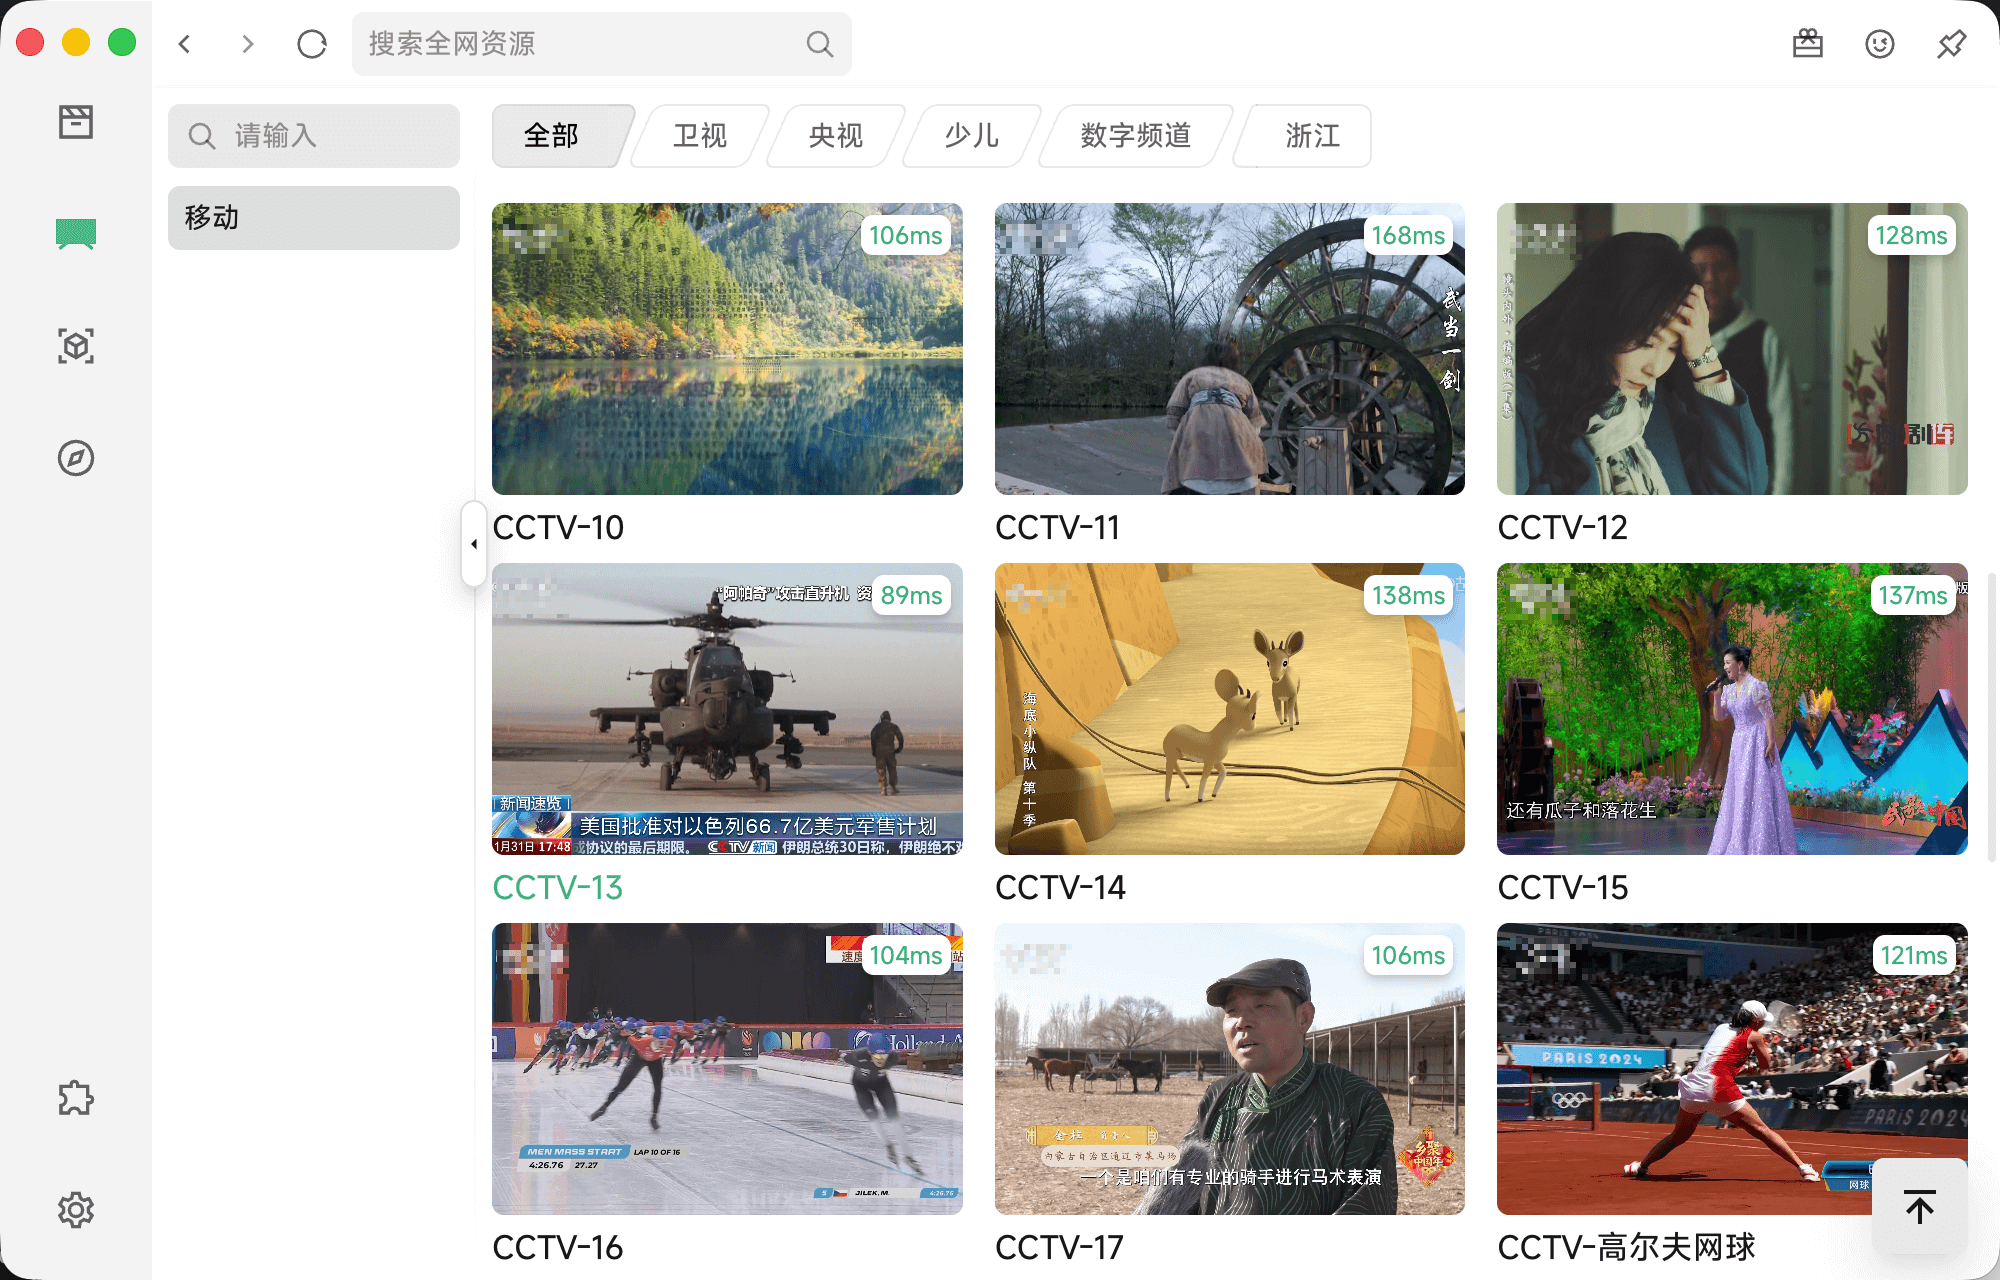
Task: Switch to the 卫视 tab
Action: pyautogui.click(x=700, y=136)
